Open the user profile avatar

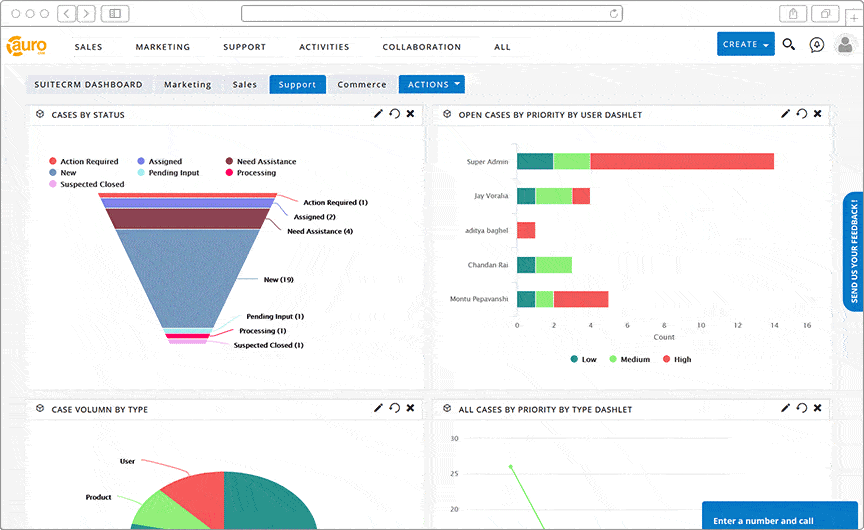click(845, 44)
